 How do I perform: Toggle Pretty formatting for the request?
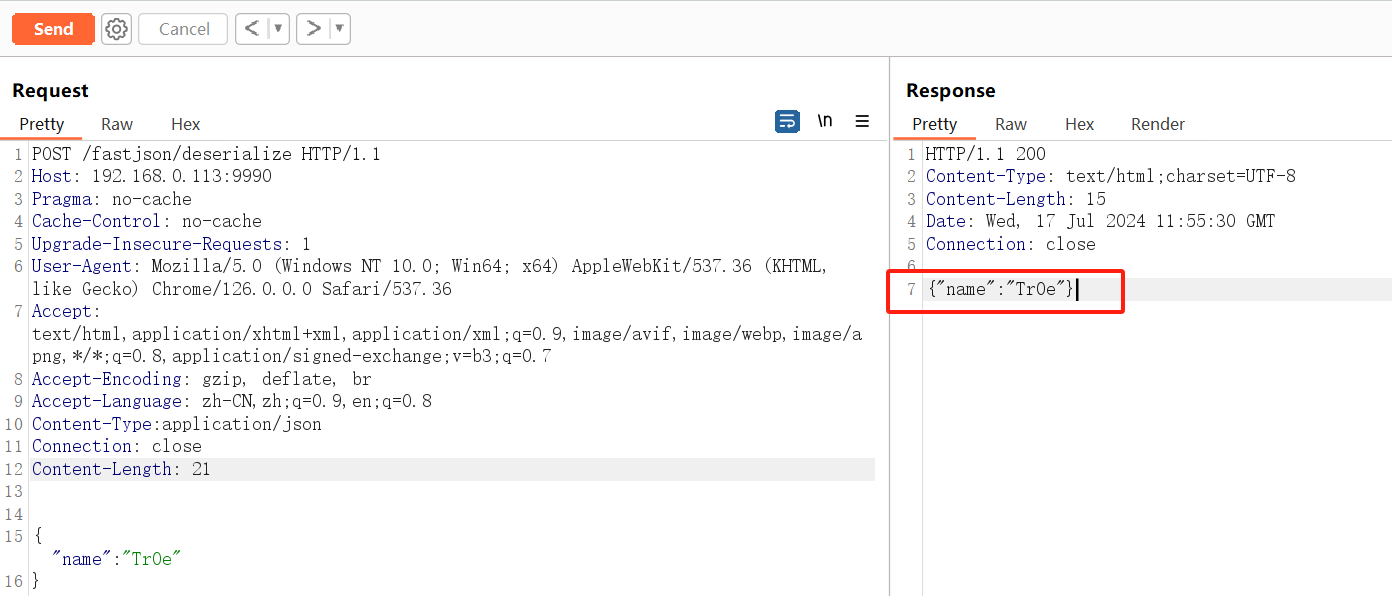(x=40, y=124)
